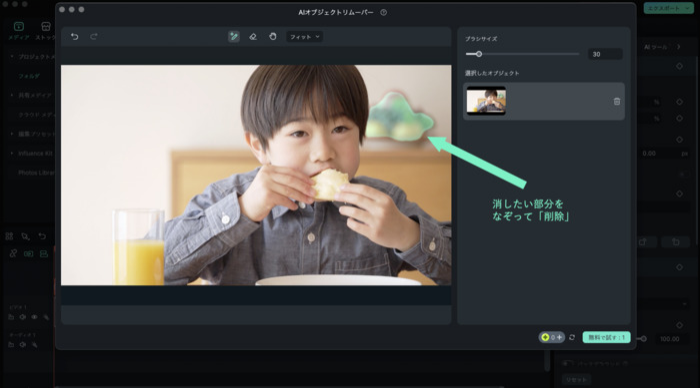Mute audio track 1 with speaker icon
The image size is (700, 388).
pos(22,344)
